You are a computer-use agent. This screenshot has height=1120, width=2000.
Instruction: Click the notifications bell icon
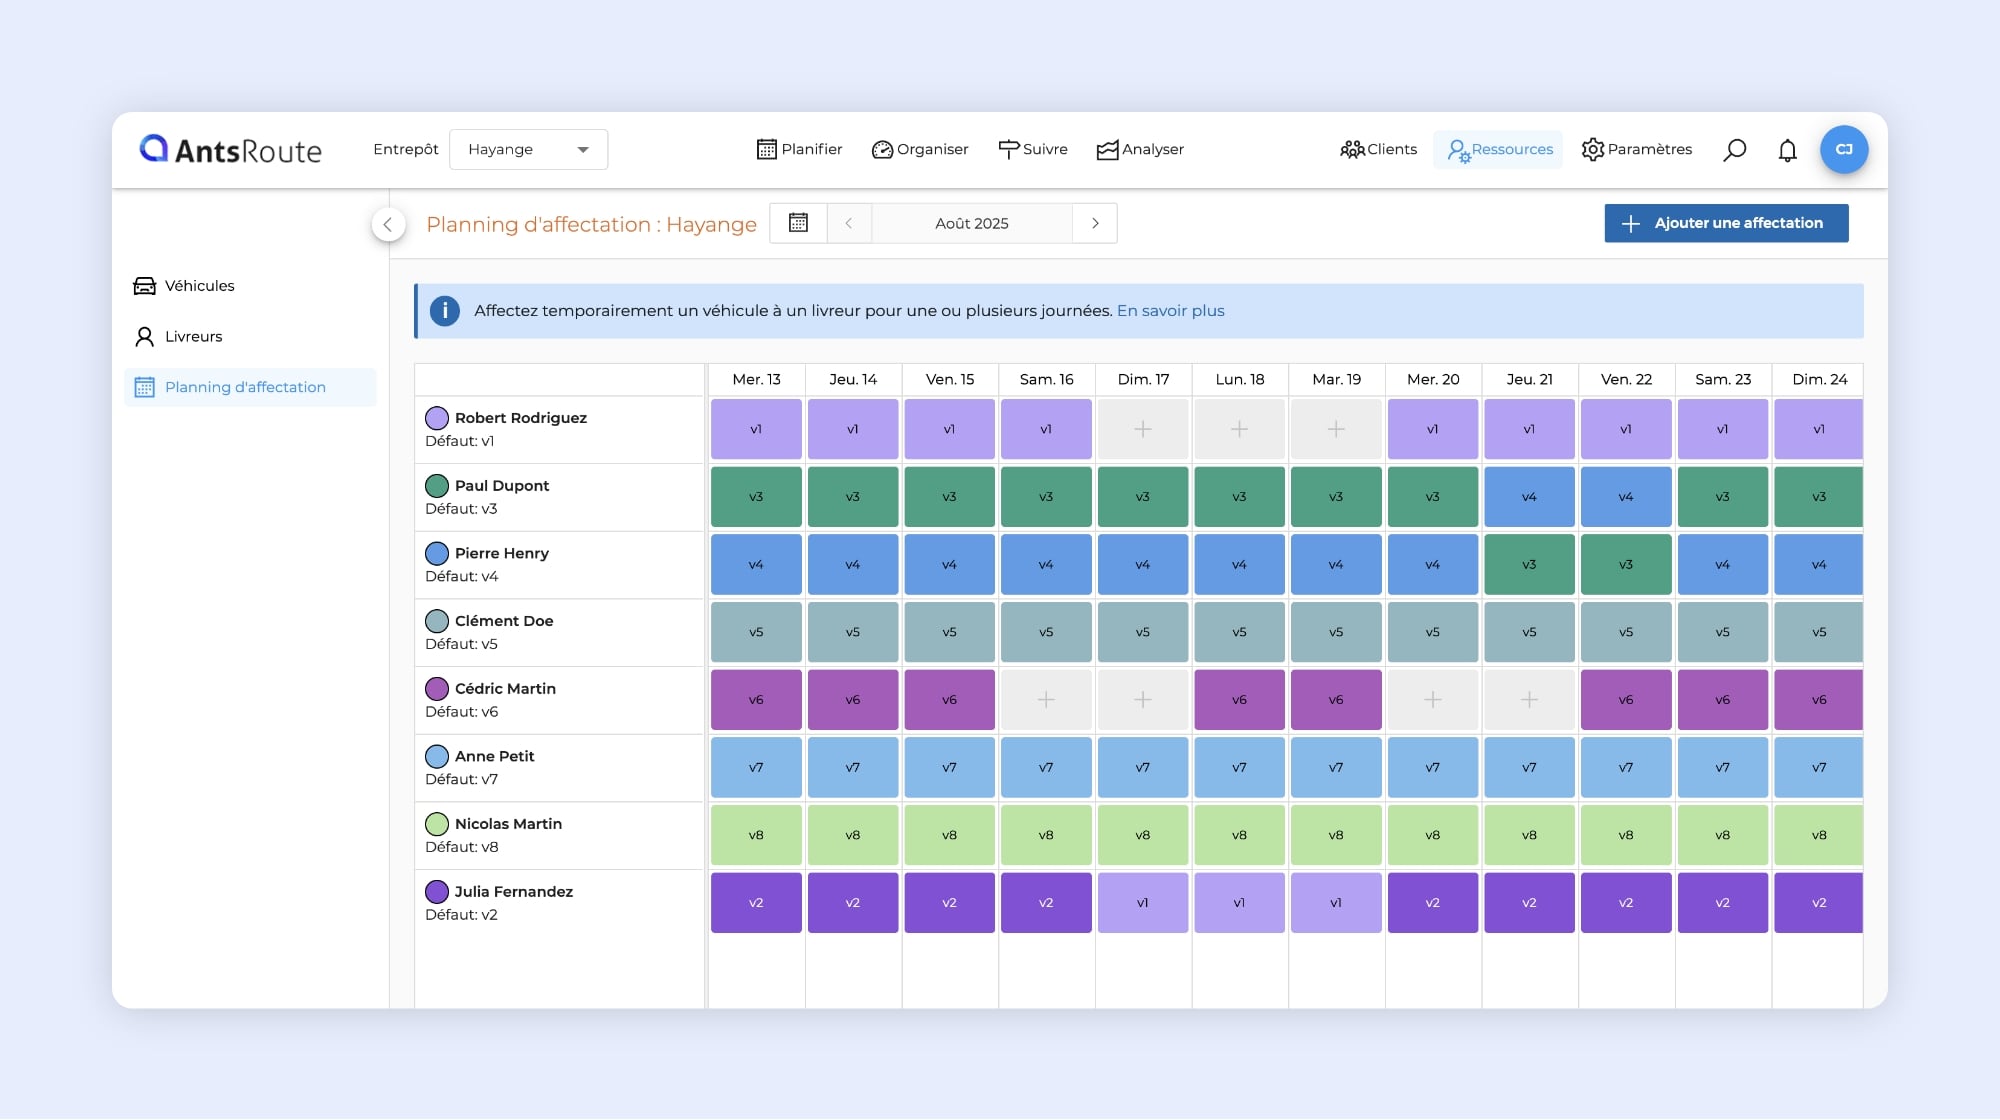1787,150
